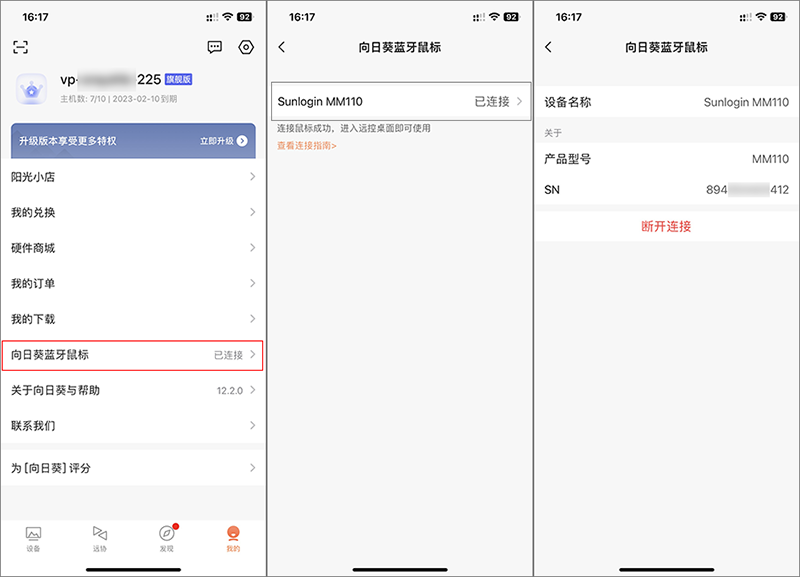The height and width of the screenshot is (577, 800).
Task: Tap battery indicator in right screen status bar
Action: coord(778,17)
